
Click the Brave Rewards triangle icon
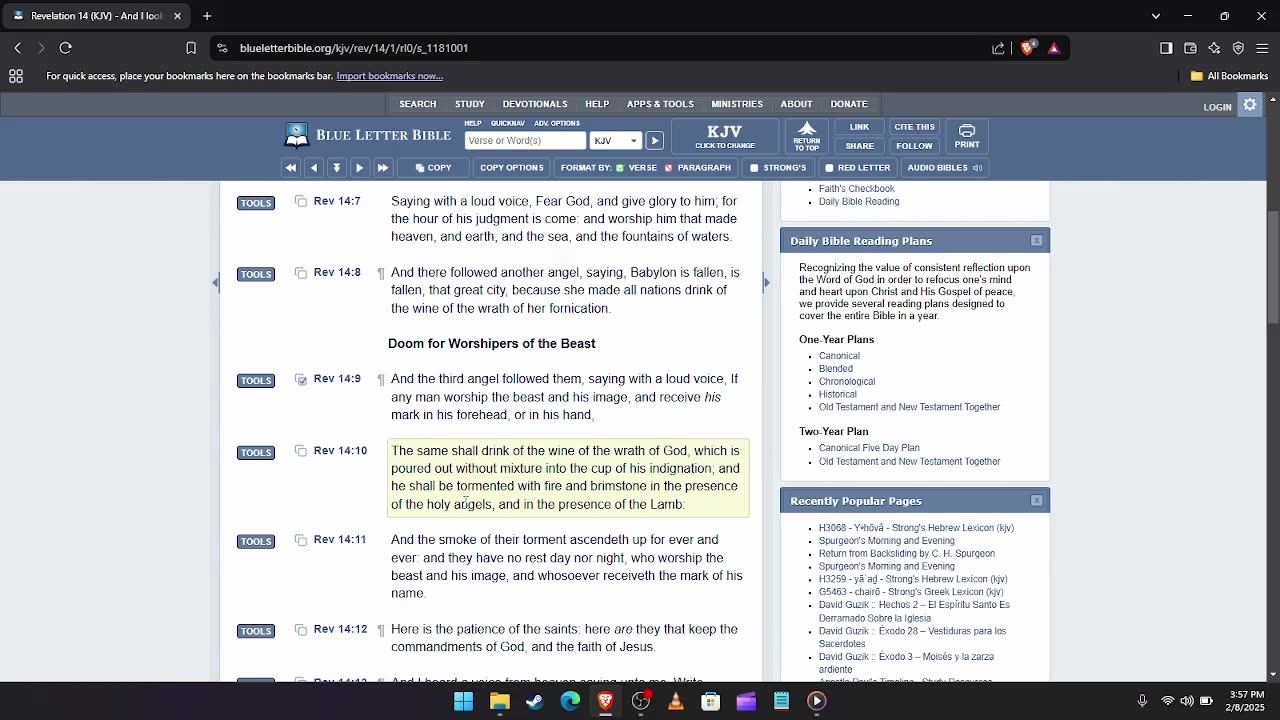1054,48
